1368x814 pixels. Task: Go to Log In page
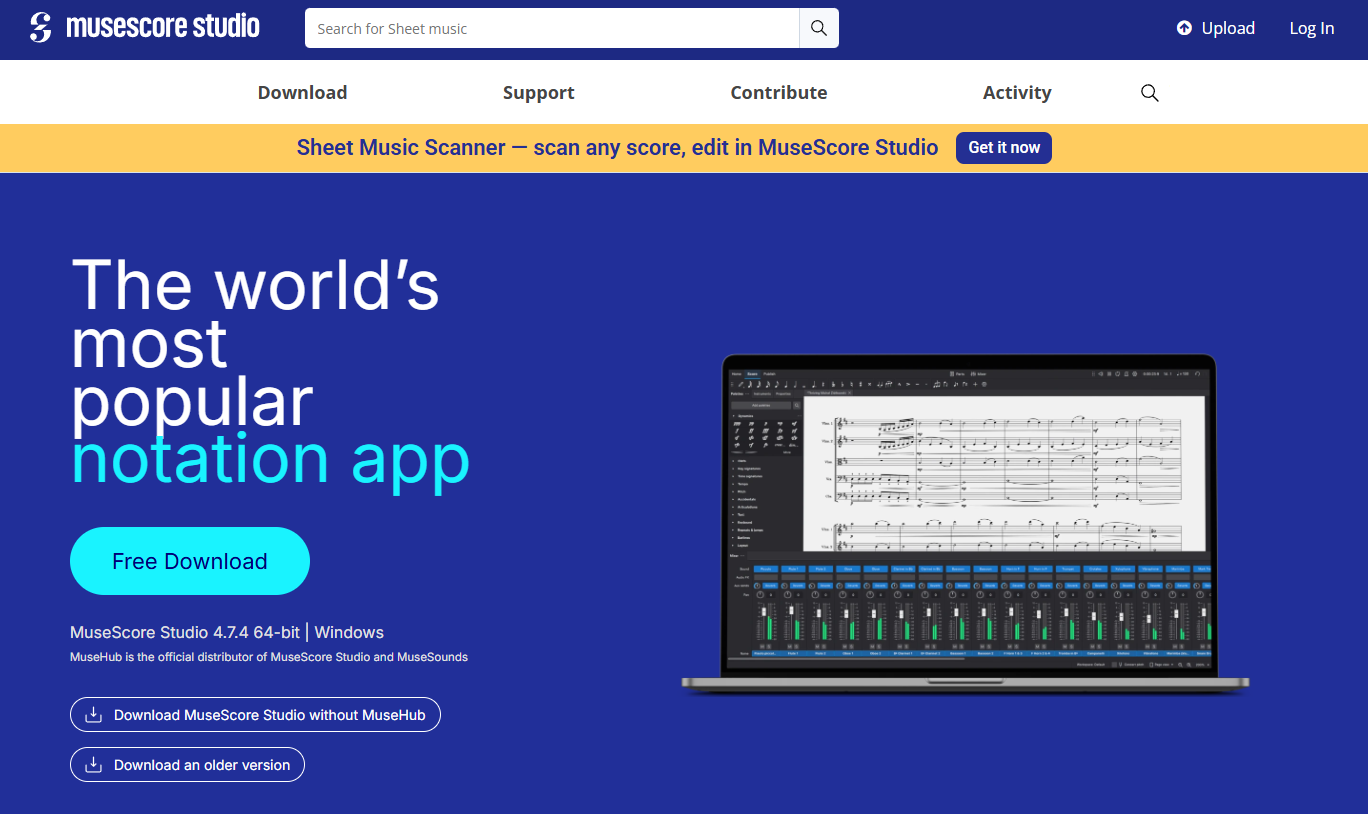pyautogui.click(x=1312, y=28)
